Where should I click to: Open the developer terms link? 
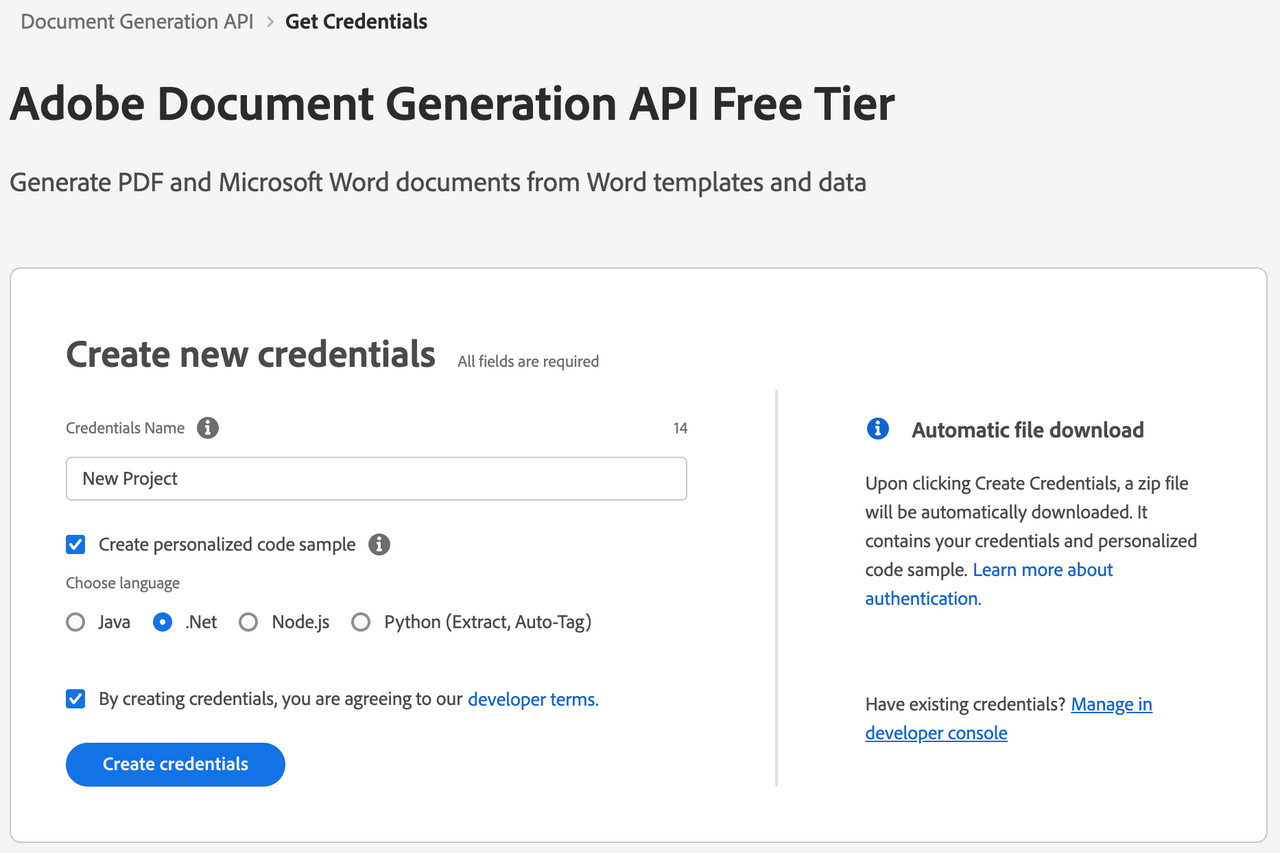[x=533, y=699]
